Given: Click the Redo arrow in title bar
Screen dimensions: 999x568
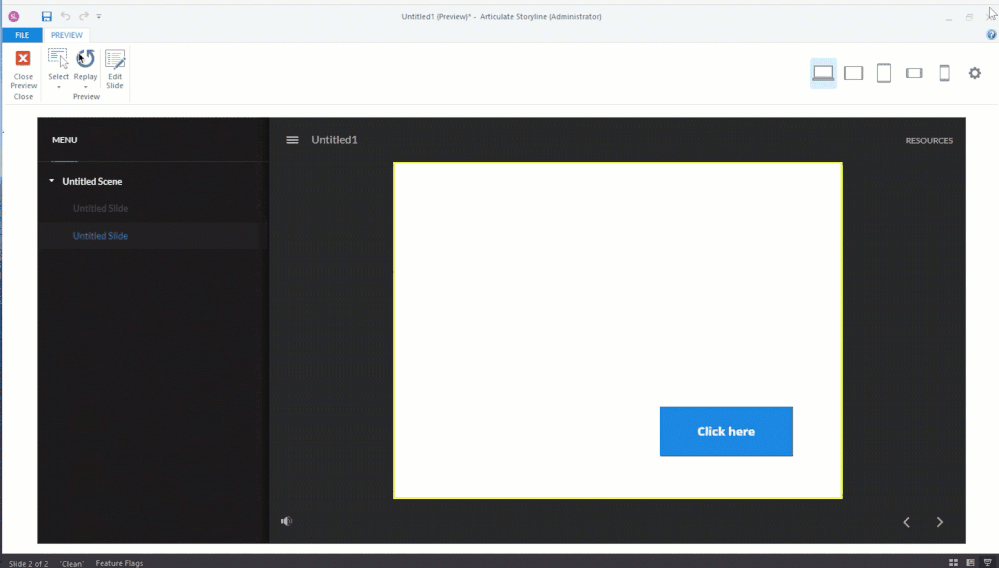Looking at the screenshot, I should 83,16.
